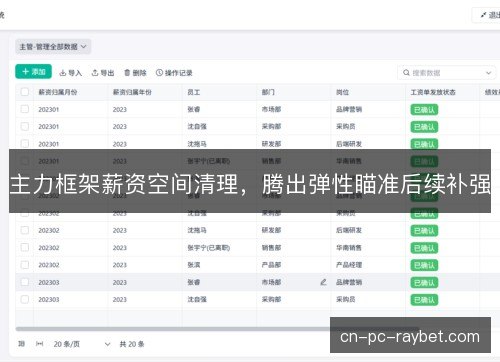Screen dimensions: 500x362
Task: Click the 导入 import download icon
Action: [62, 73]
